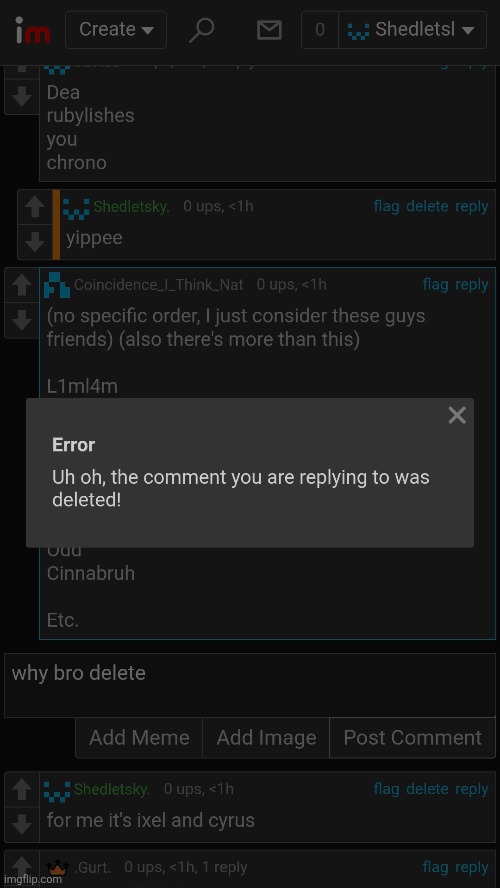Viewport: 500px width, 888px height.
Task: Close the Error dialog
Action: coord(457,415)
